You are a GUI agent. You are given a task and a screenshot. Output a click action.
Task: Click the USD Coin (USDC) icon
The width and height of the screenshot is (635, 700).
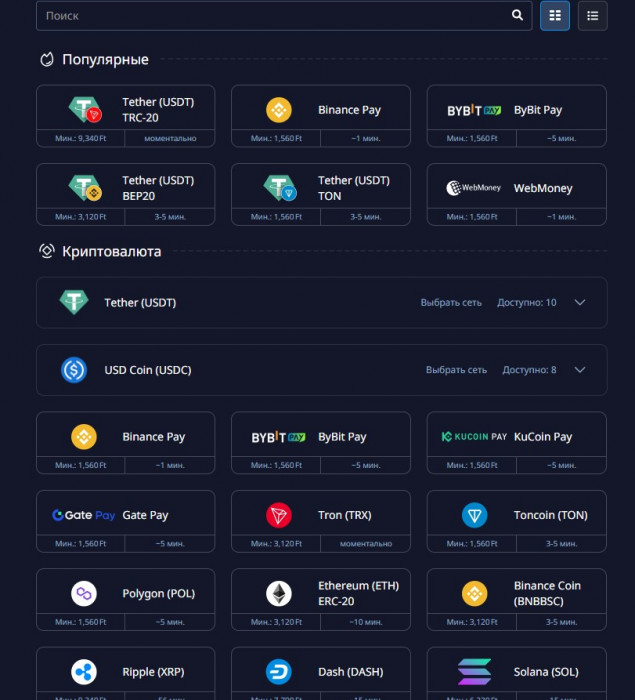click(x=74, y=370)
